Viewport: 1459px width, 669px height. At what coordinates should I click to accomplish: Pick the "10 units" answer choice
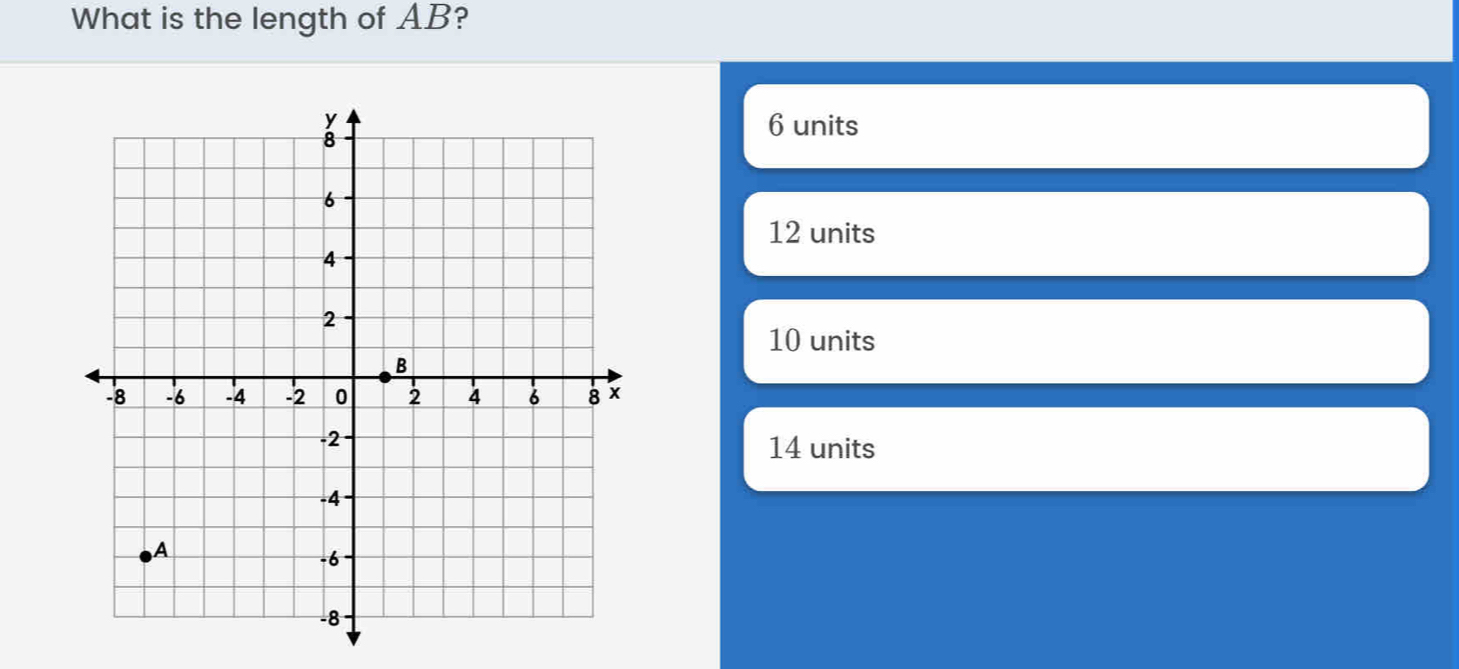tap(1085, 342)
